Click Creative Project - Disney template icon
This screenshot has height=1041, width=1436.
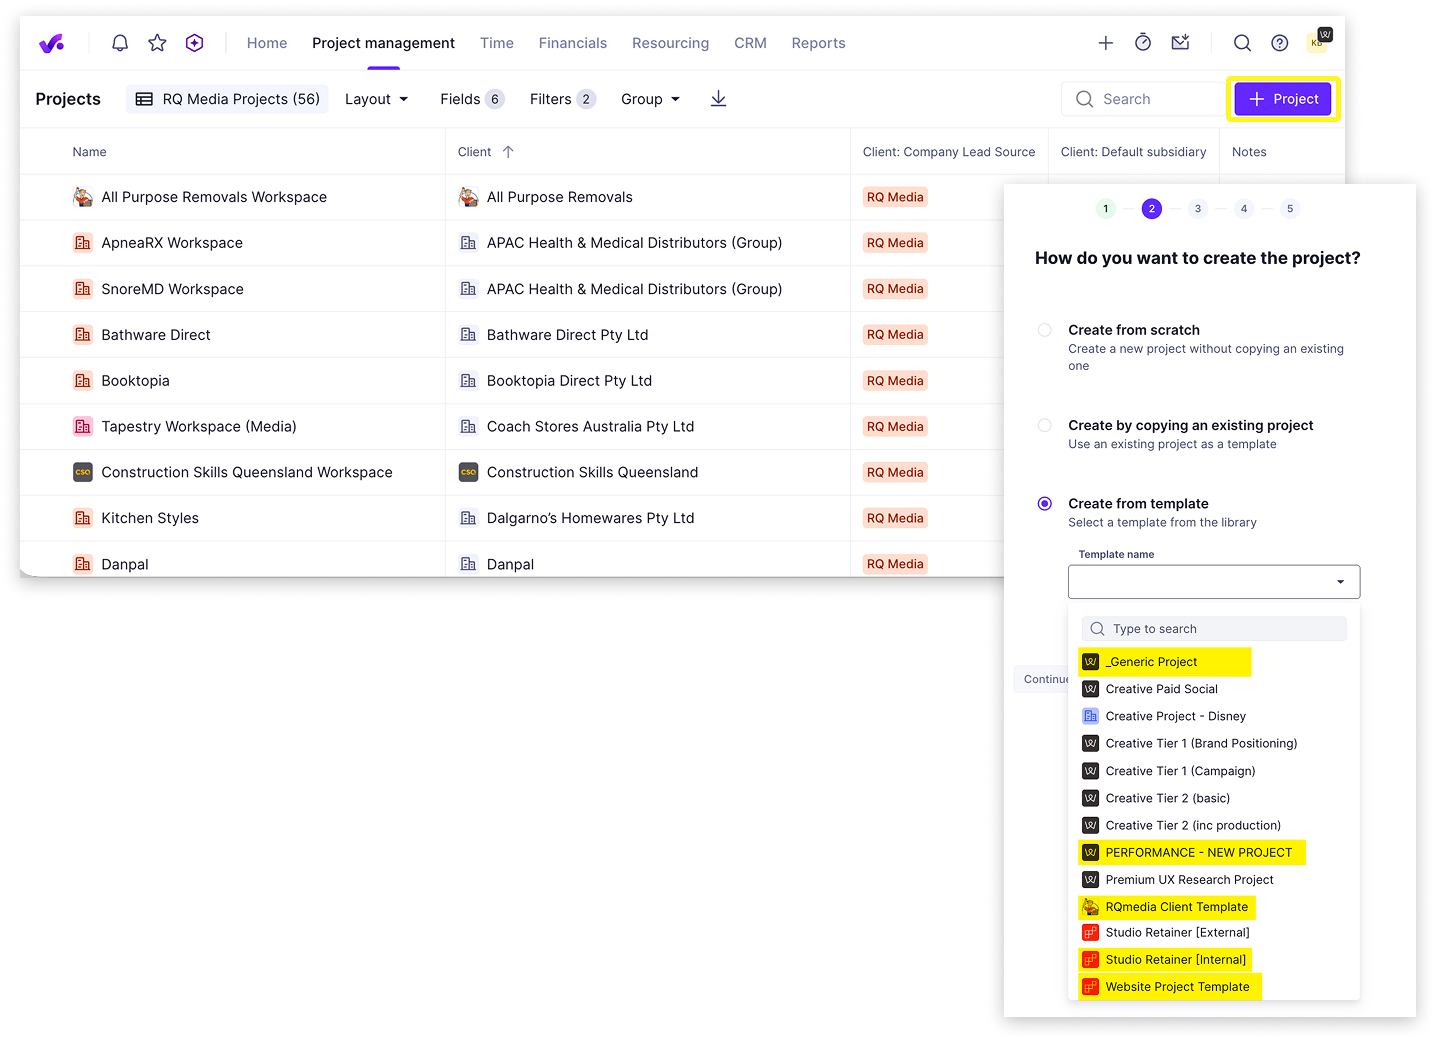pyautogui.click(x=1091, y=716)
